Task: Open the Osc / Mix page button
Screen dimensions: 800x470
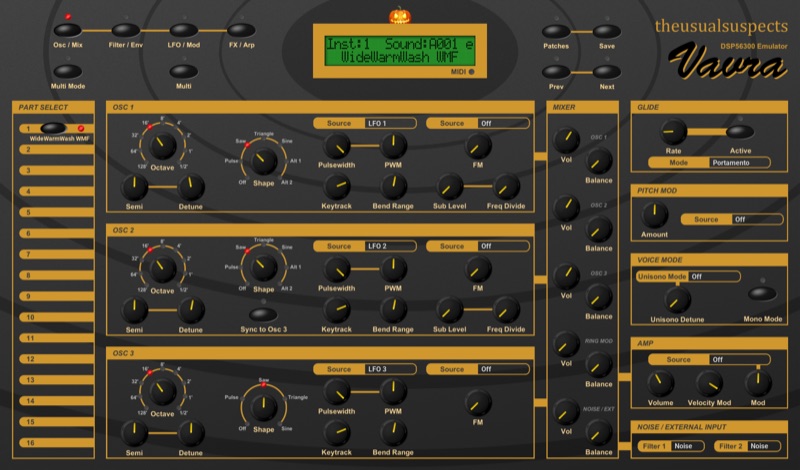Action: pos(67,30)
